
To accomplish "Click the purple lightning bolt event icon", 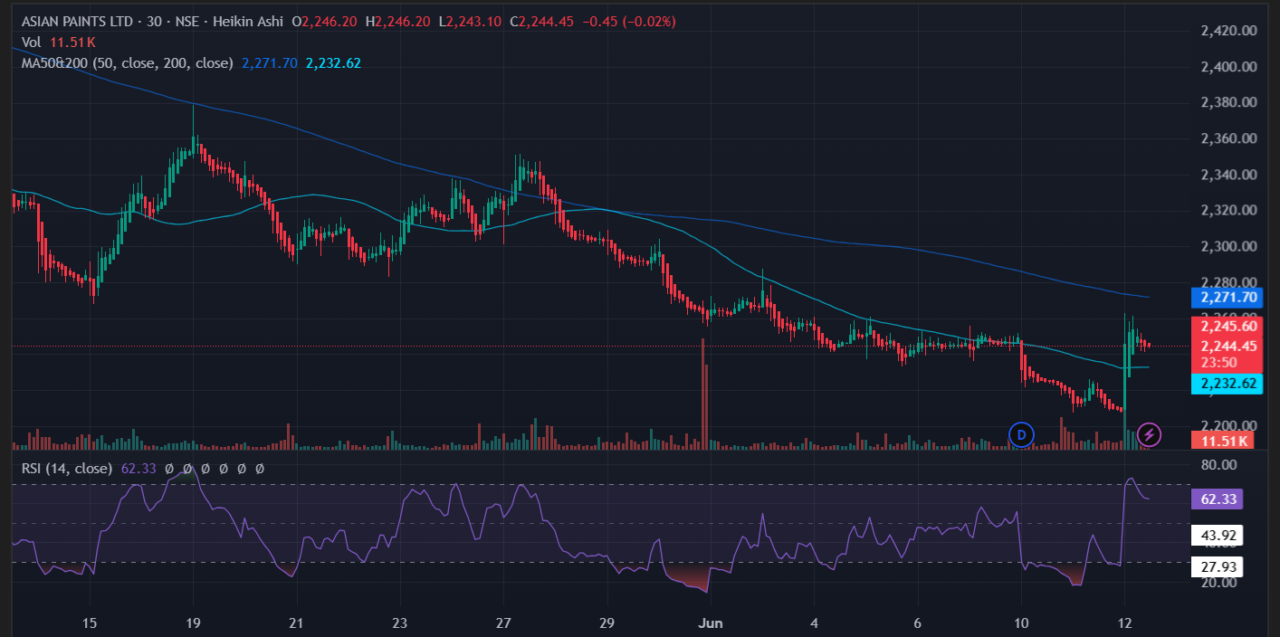I will (1149, 434).
